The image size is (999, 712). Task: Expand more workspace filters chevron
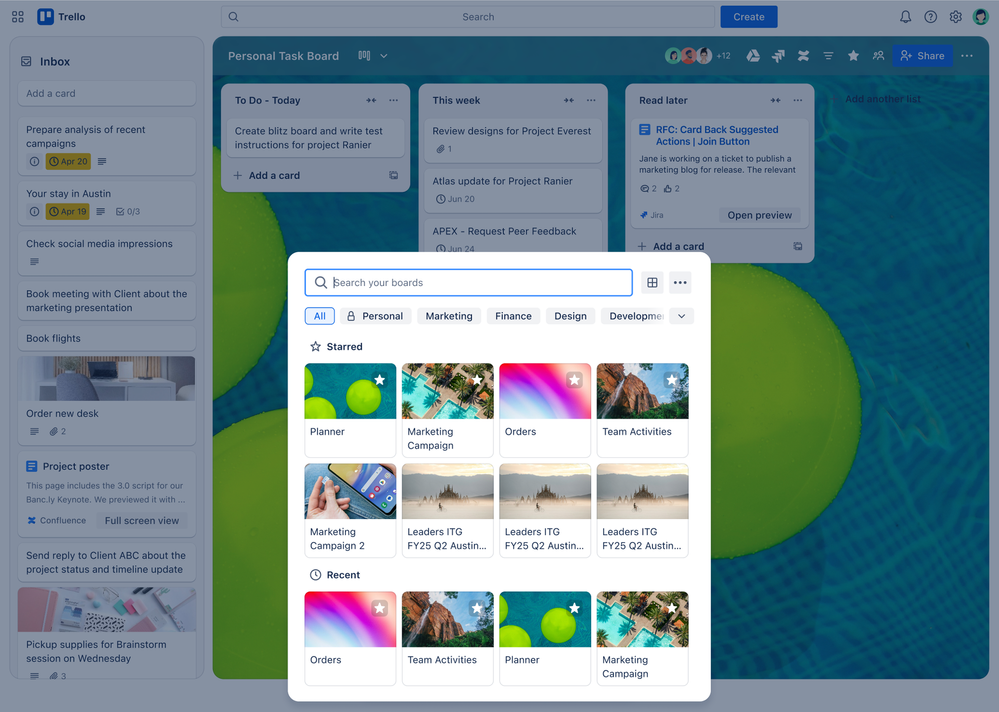click(682, 317)
